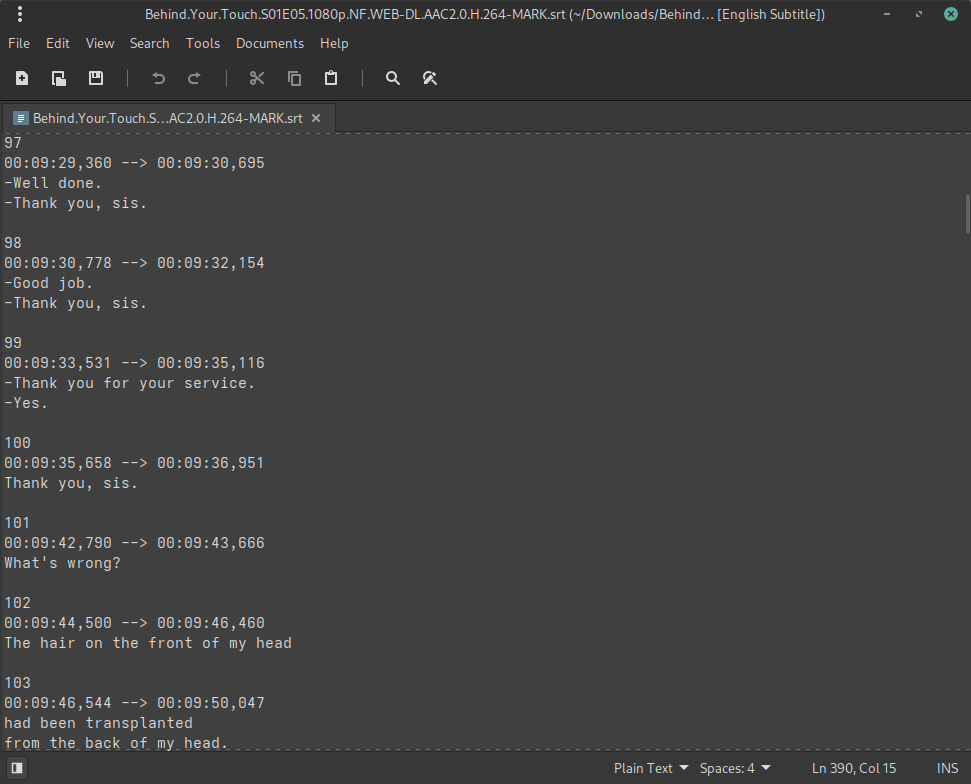Open the three-dot window menu

(20, 14)
